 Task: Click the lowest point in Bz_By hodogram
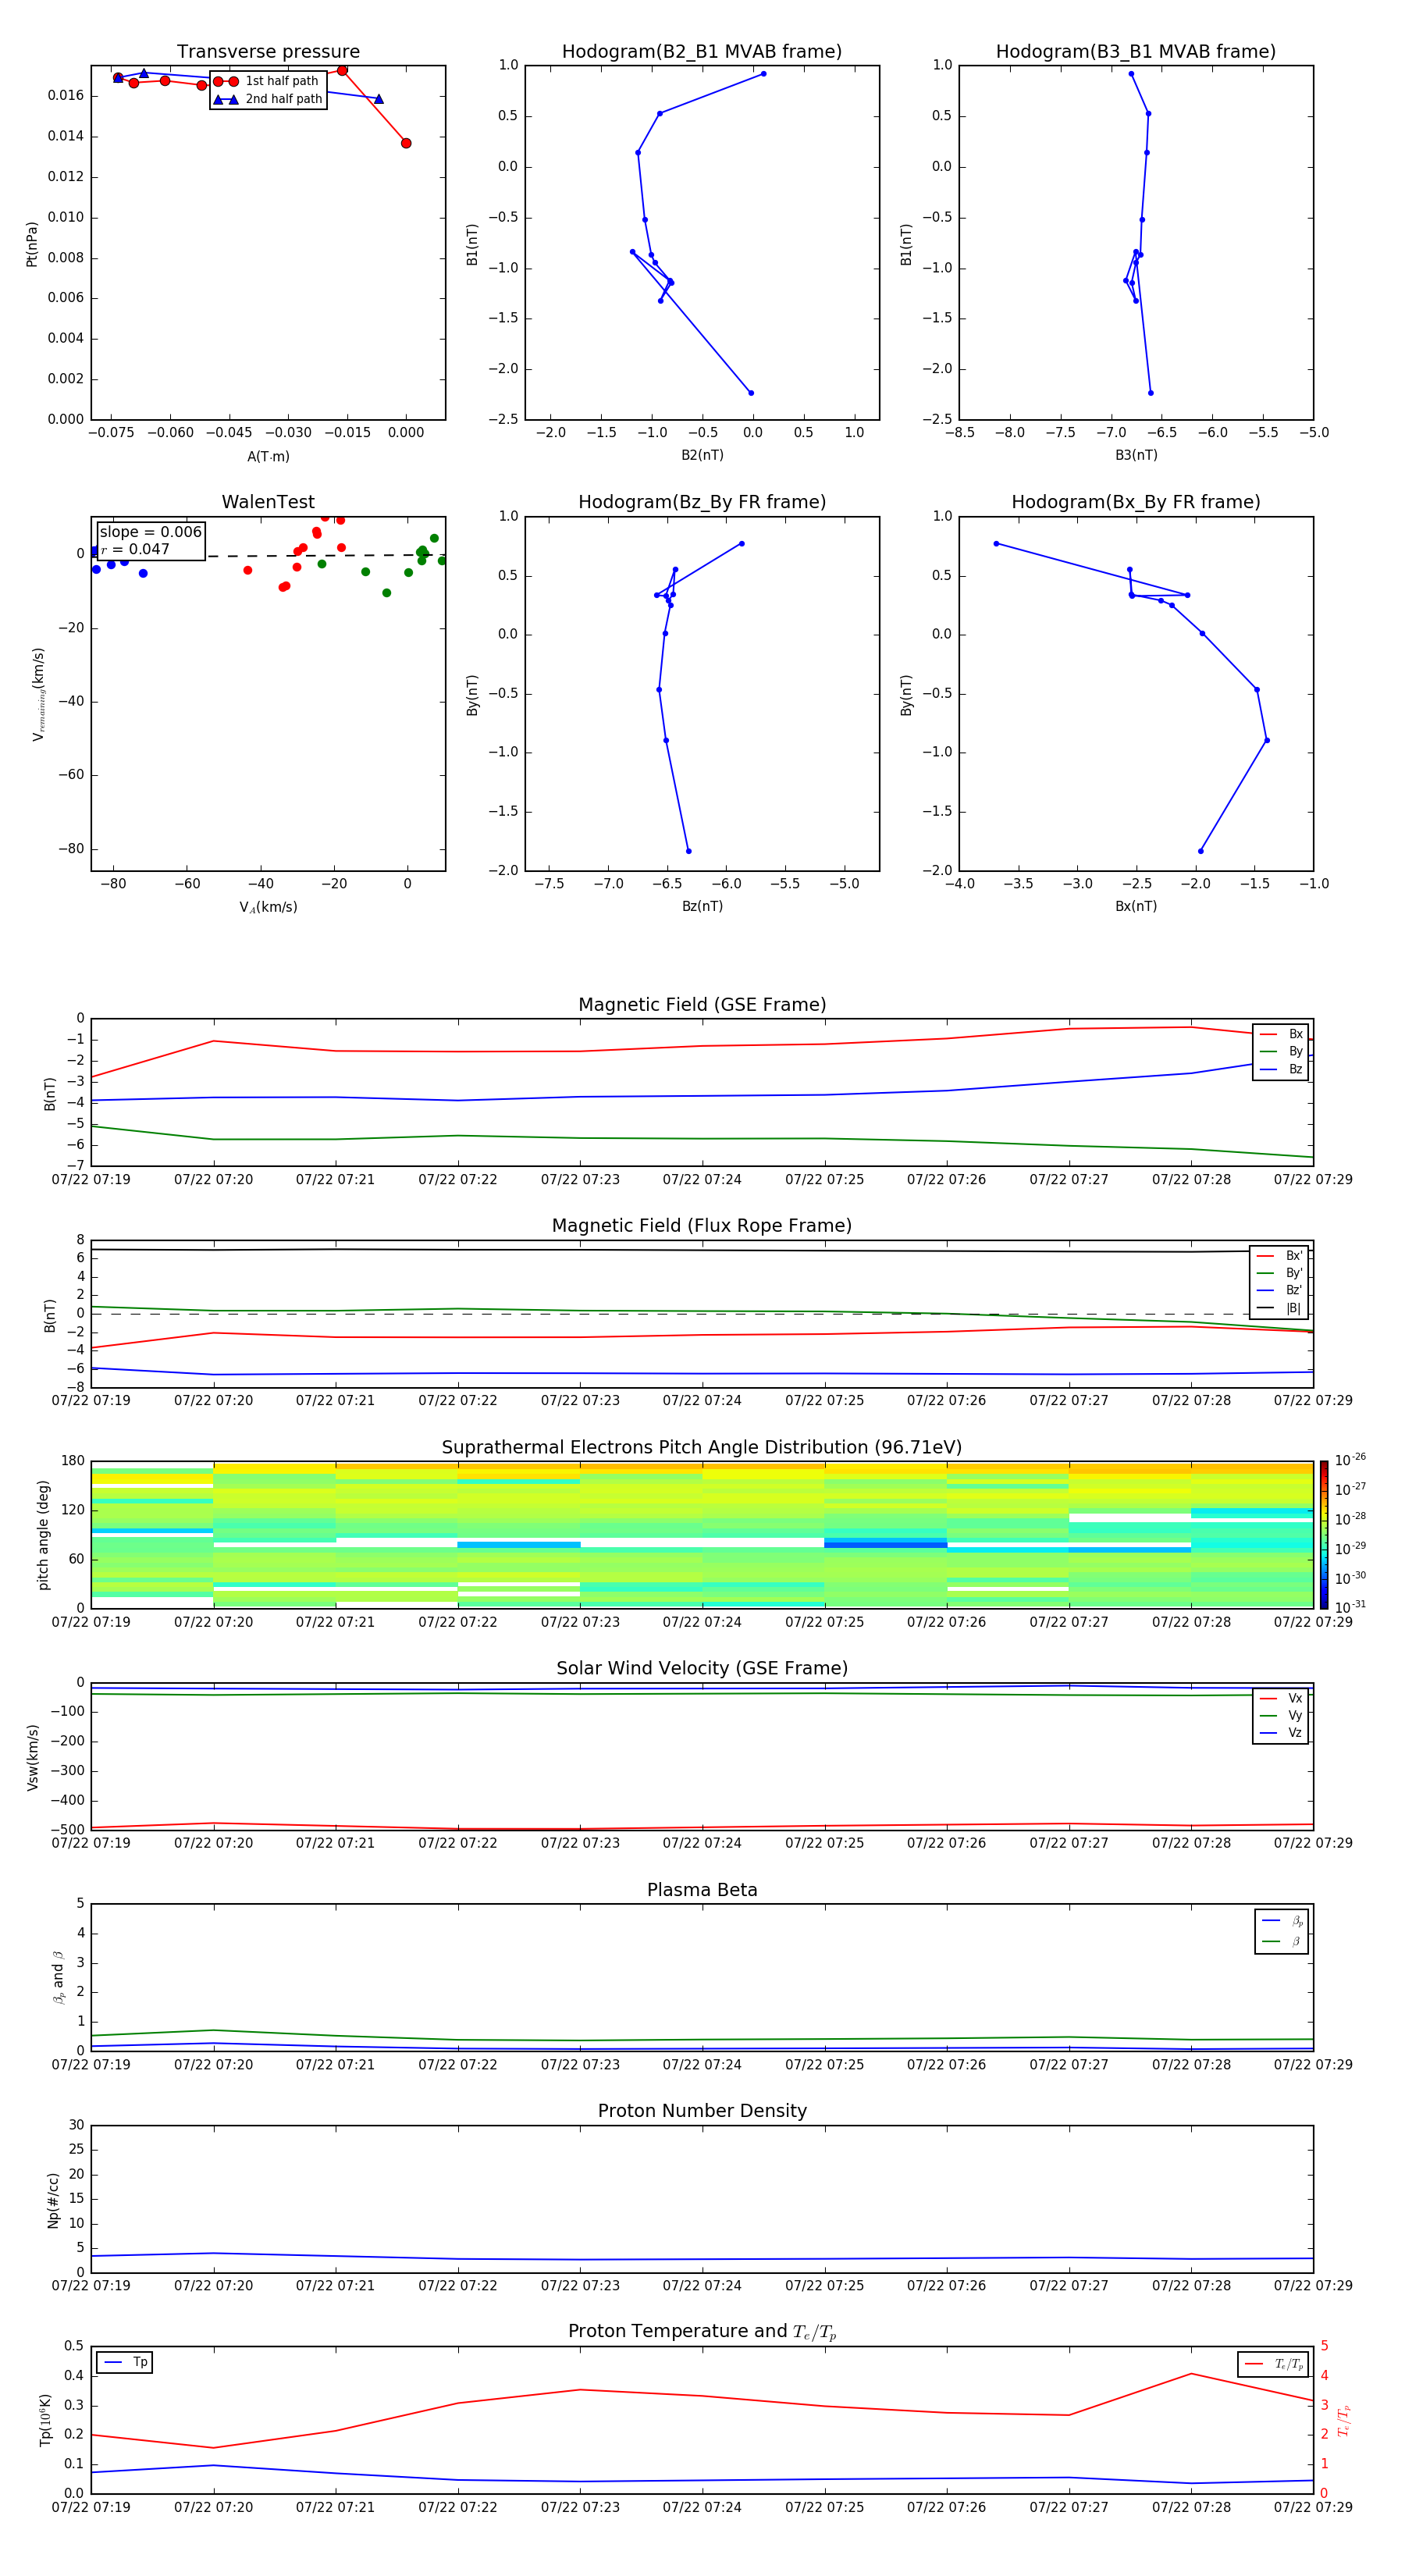(689, 851)
